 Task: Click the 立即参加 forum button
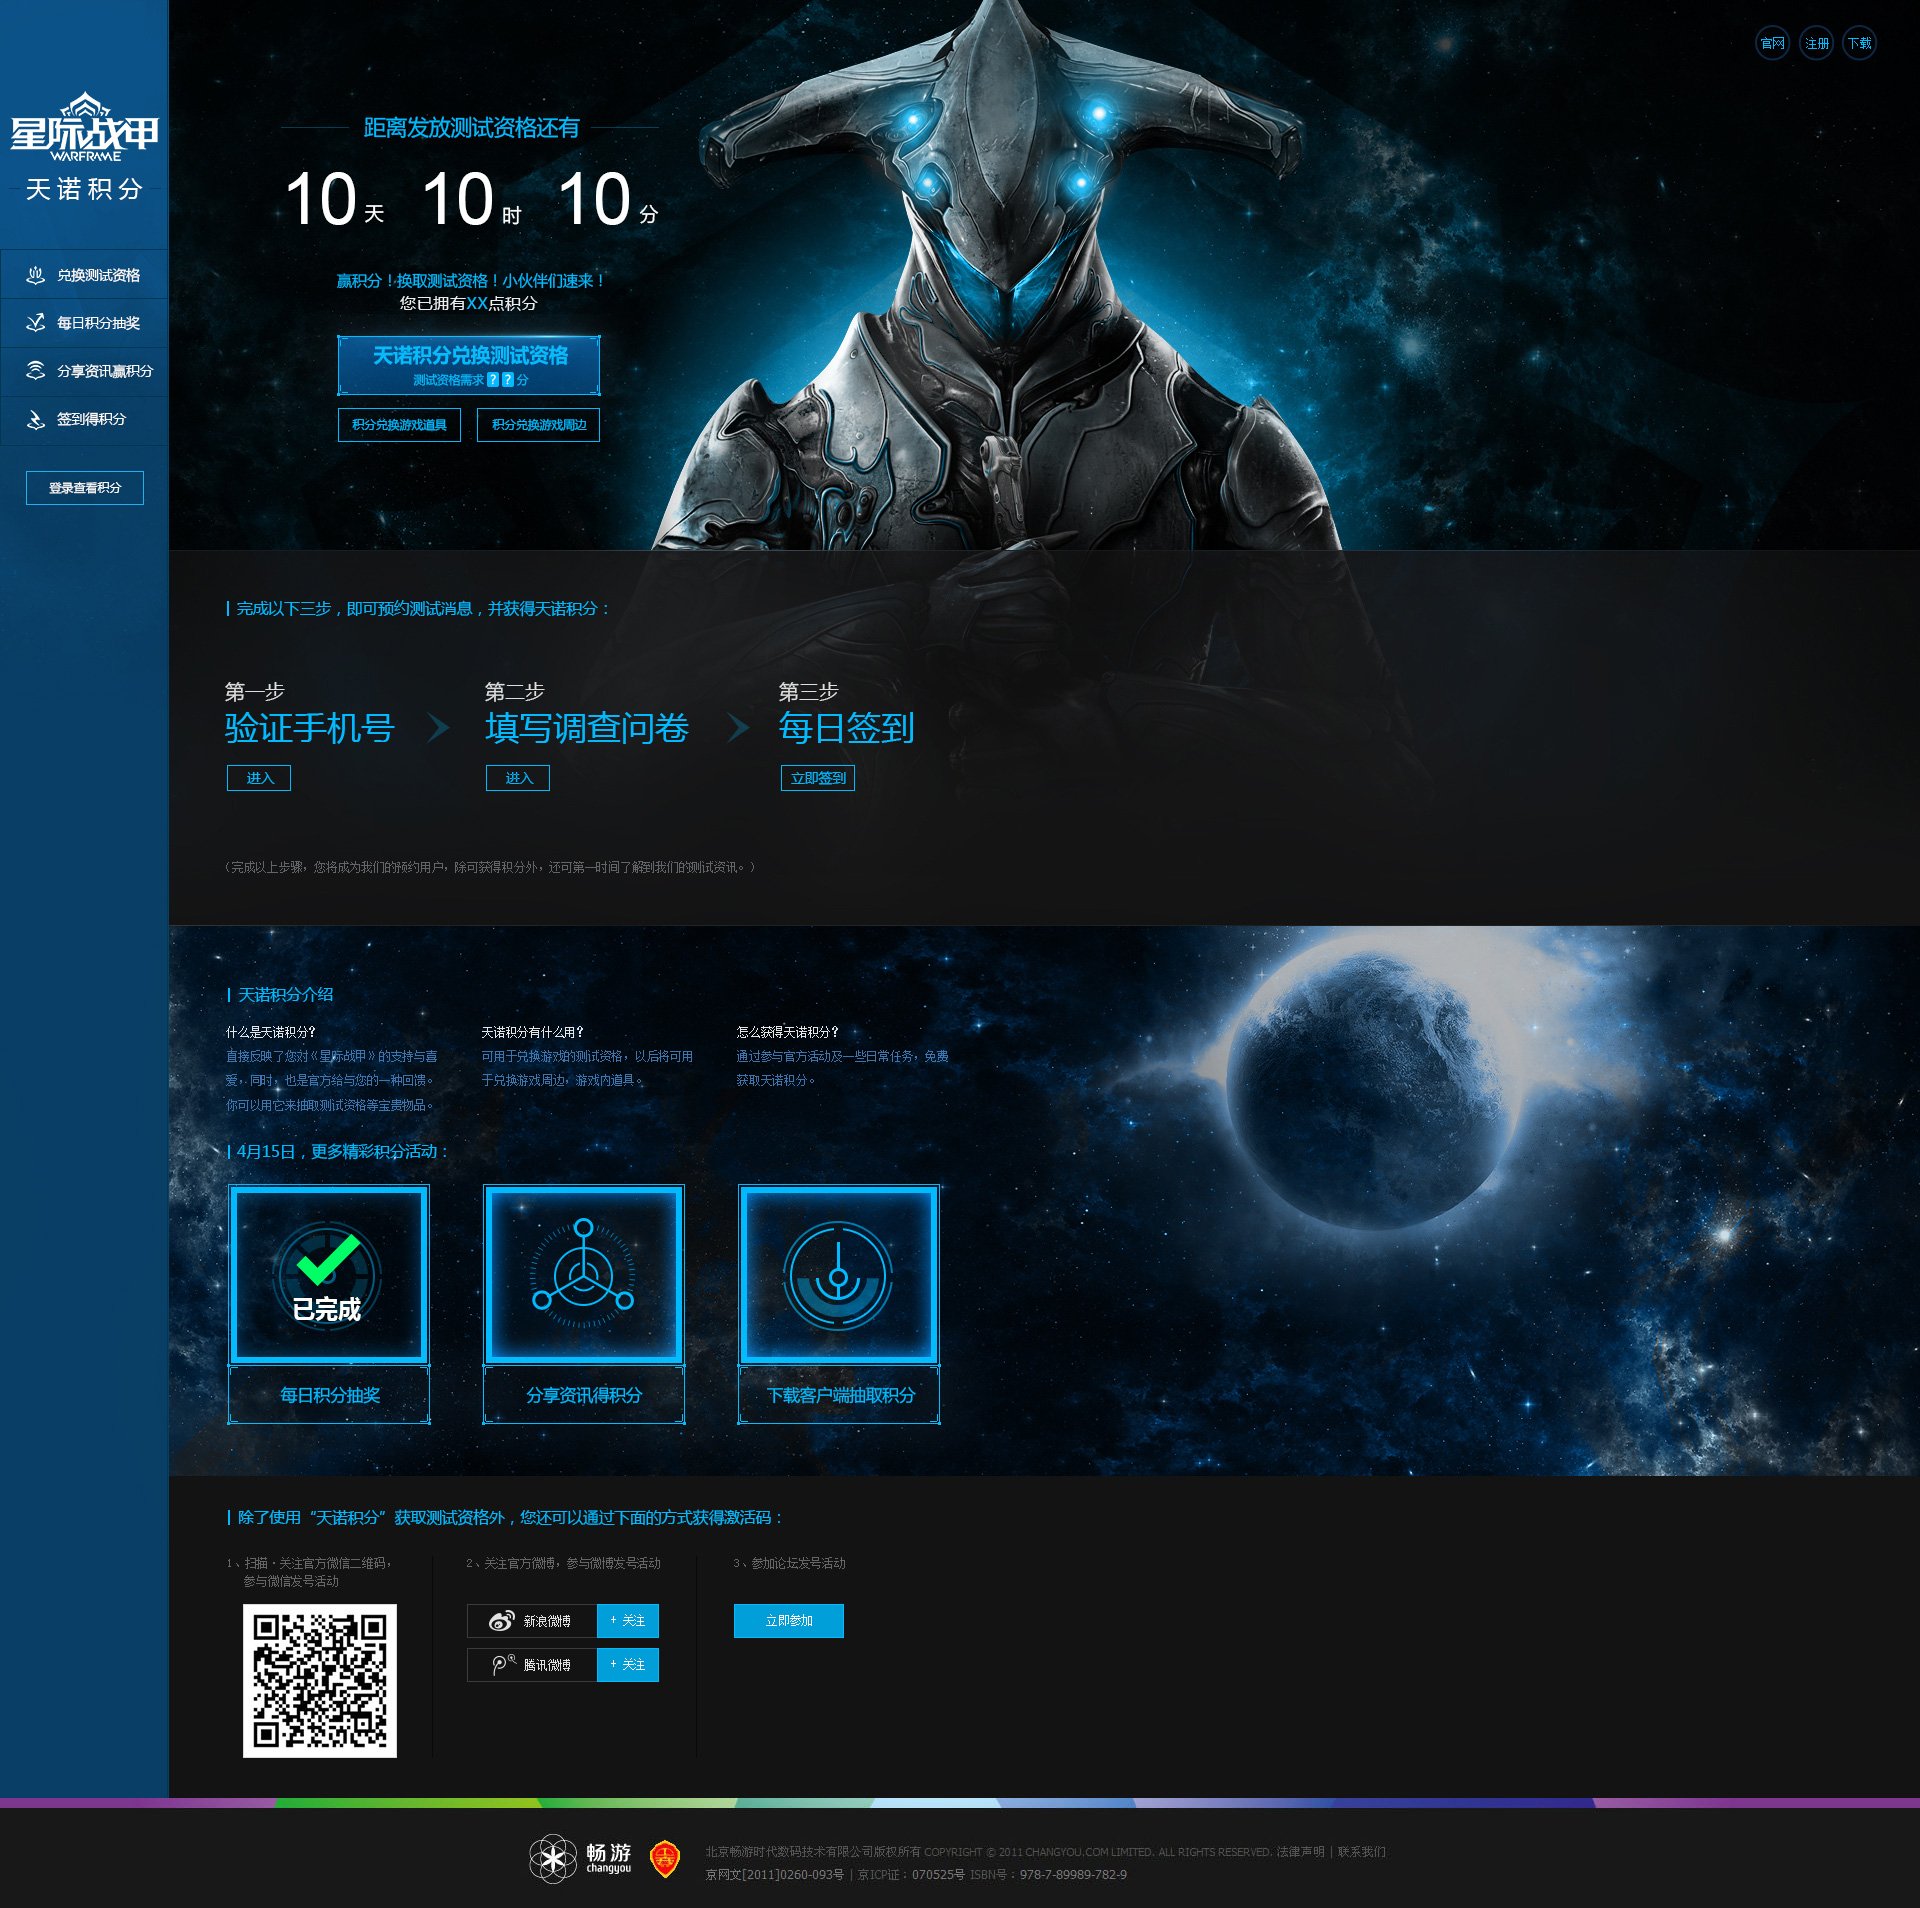789,1621
